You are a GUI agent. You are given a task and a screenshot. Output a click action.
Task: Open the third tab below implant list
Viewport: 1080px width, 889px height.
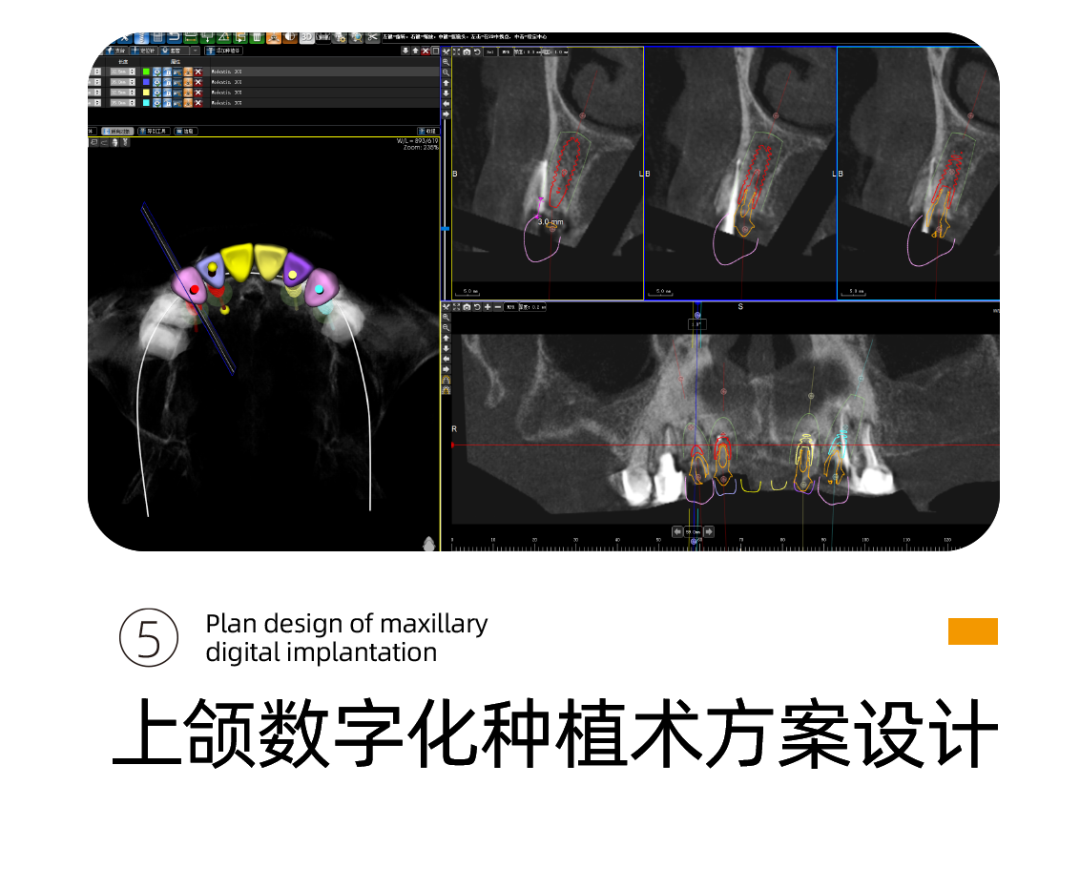[x=186, y=131]
